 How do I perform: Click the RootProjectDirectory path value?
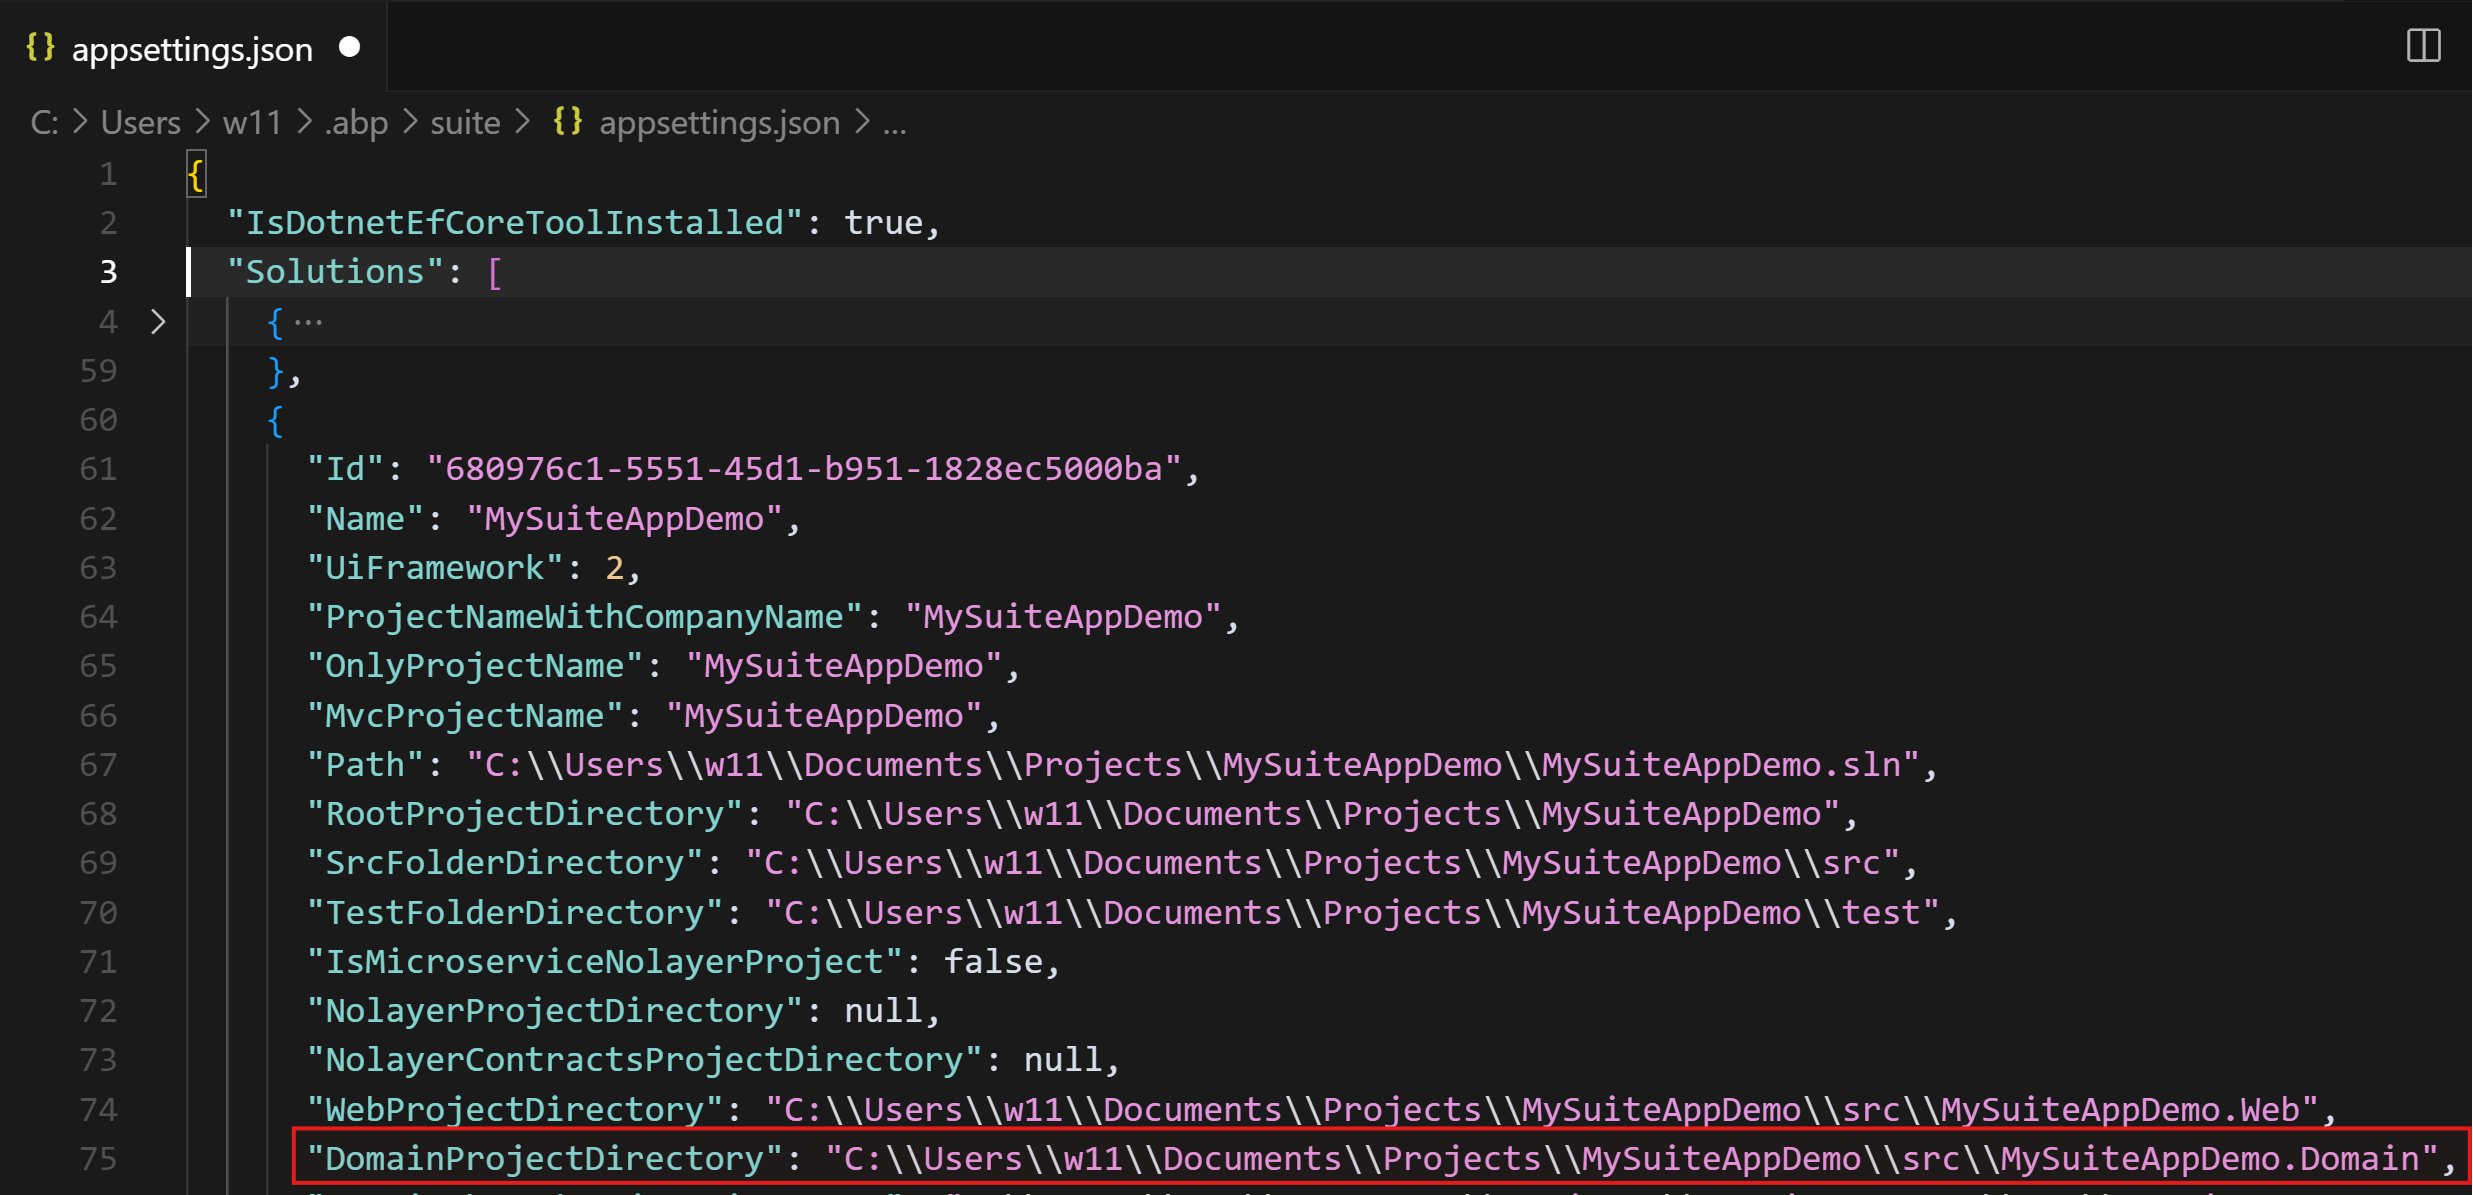pos(1313,814)
